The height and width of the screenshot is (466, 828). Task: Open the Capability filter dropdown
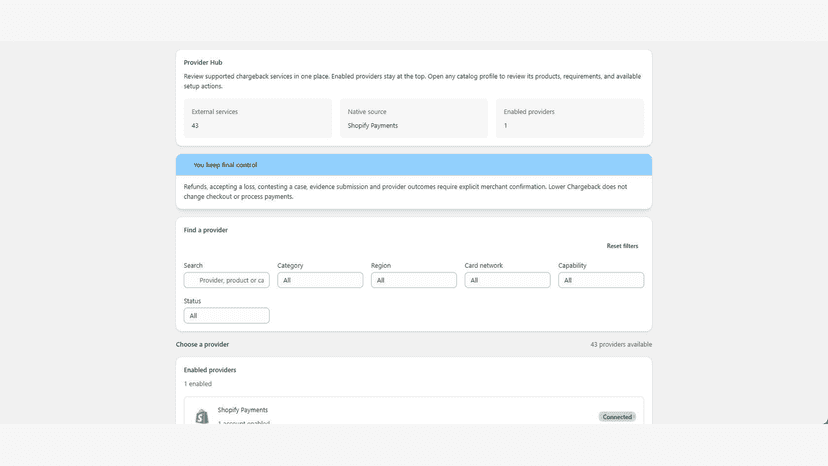click(x=601, y=280)
